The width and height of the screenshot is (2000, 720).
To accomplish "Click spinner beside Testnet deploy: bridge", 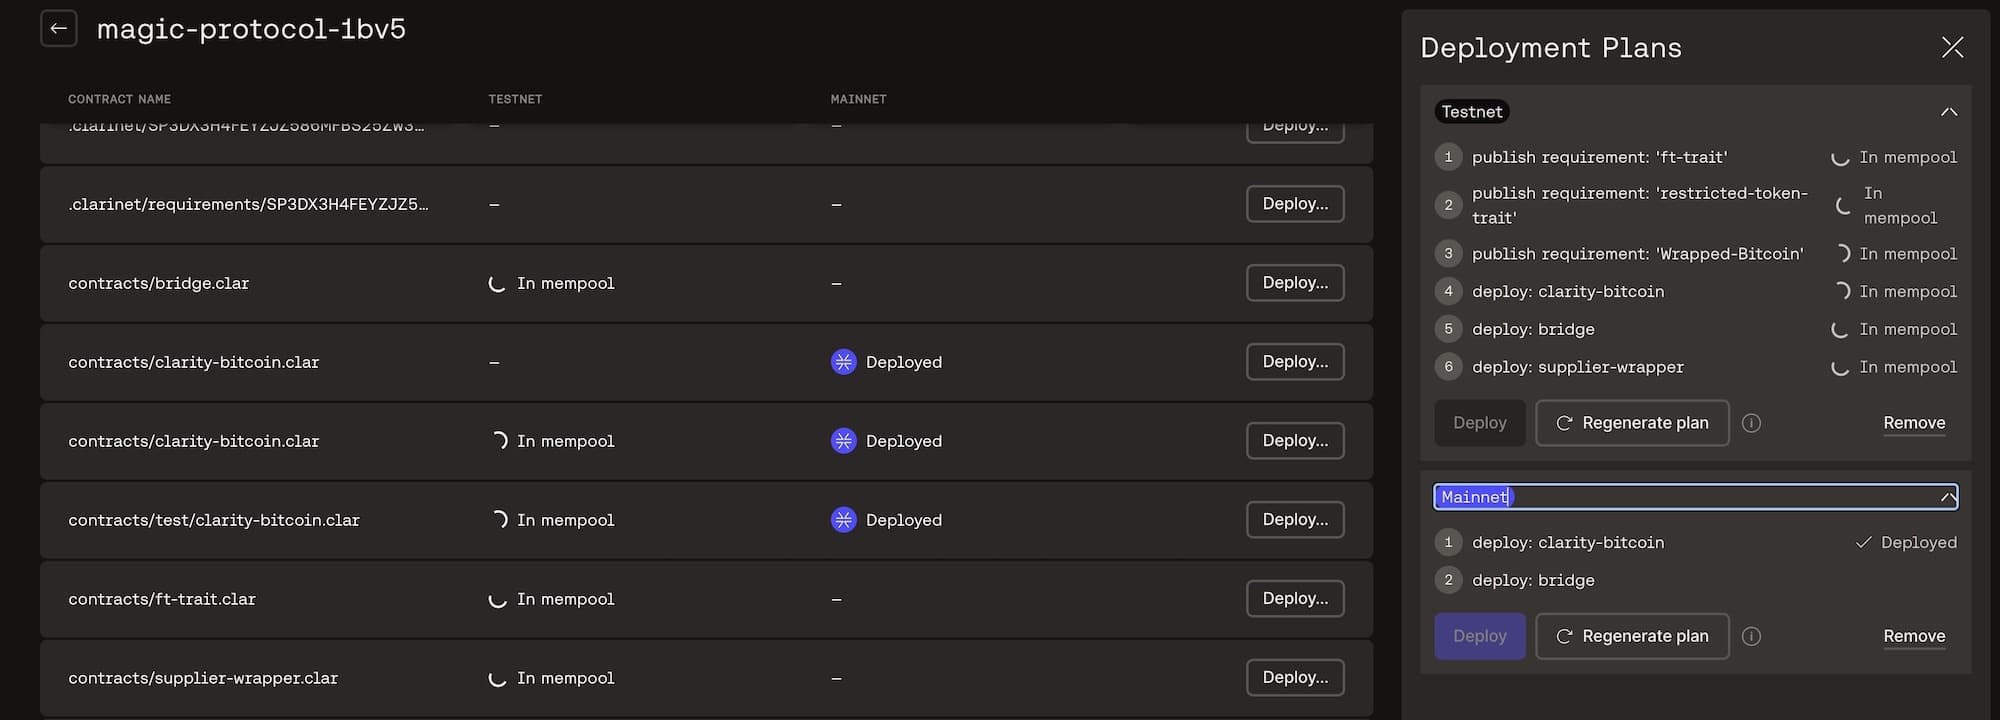I will tap(1840, 330).
